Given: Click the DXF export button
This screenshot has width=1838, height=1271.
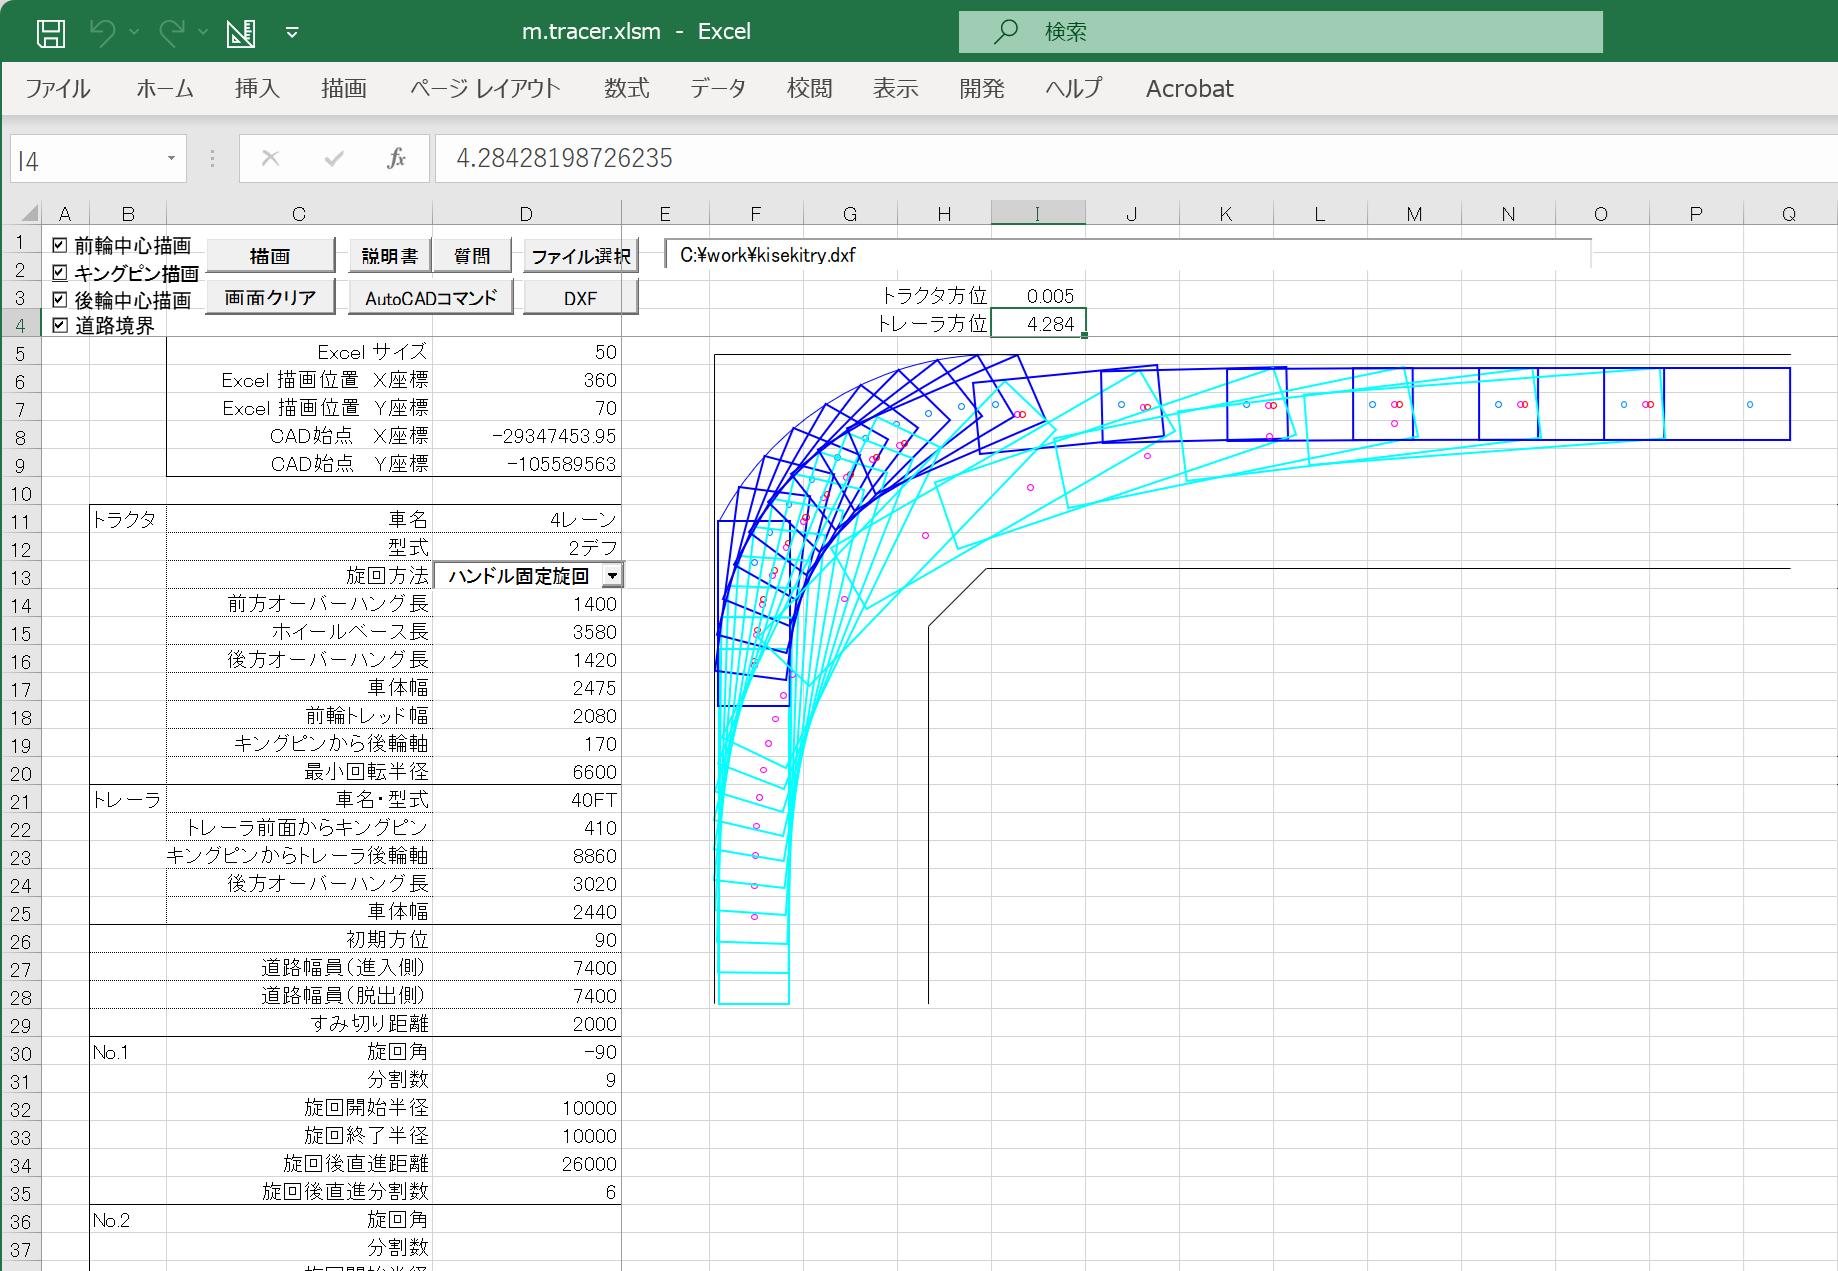Looking at the screenshot, I should (x=580, y=298).
